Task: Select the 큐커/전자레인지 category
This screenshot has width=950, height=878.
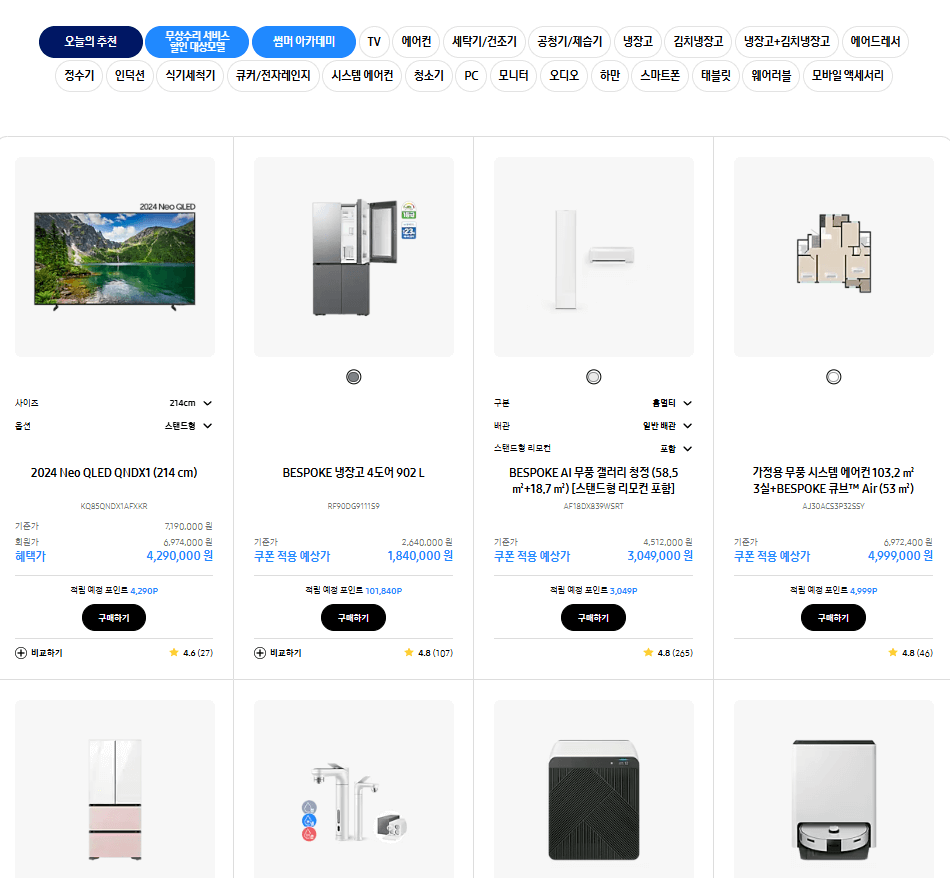Action: pyautogui.click(x=273, y=76)
